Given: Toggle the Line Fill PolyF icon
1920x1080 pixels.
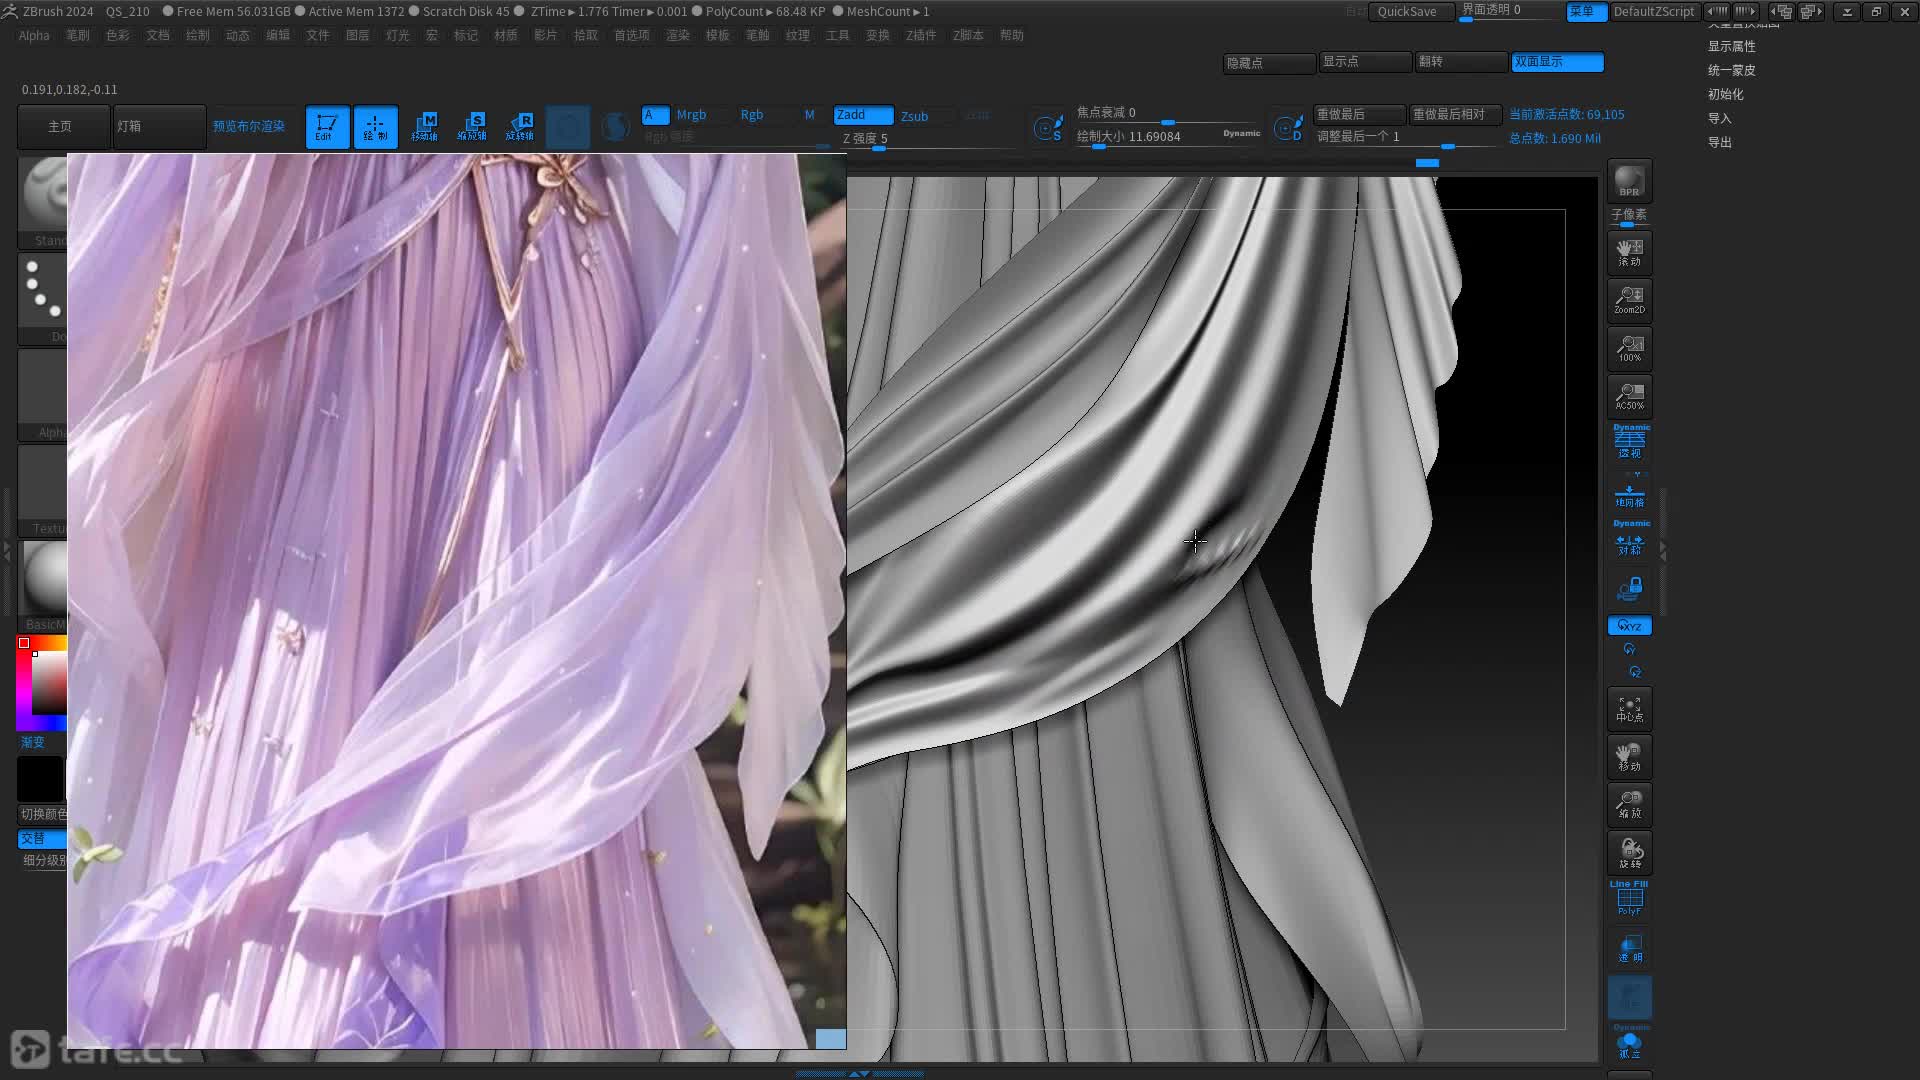Looking at the screenshot, I should 1629,899.
